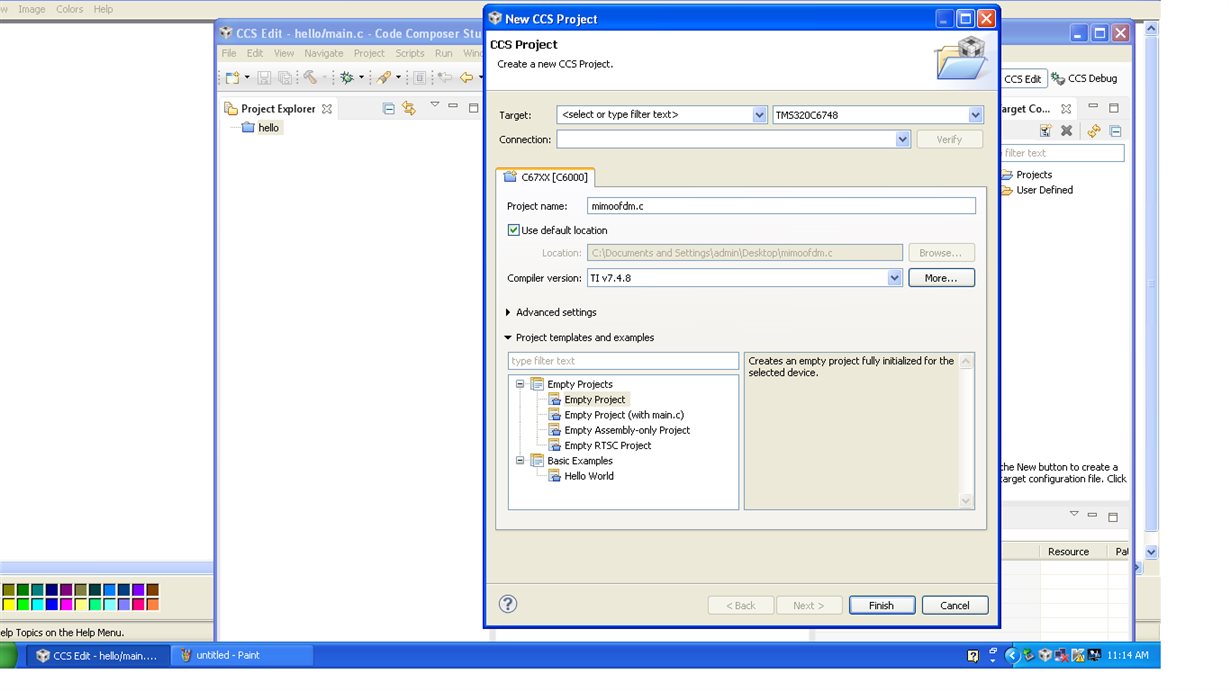Switch to the CCS Edit perspective
Viewport: 1230px width, 691px height.
pyautogui.click(x=1023, y=78)
